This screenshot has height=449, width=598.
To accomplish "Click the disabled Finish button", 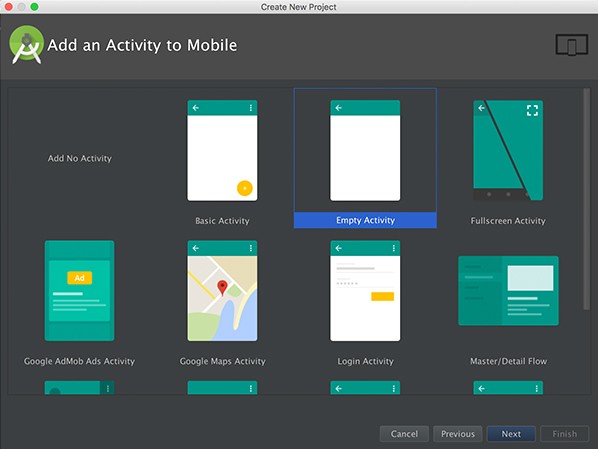I will 565,434.
